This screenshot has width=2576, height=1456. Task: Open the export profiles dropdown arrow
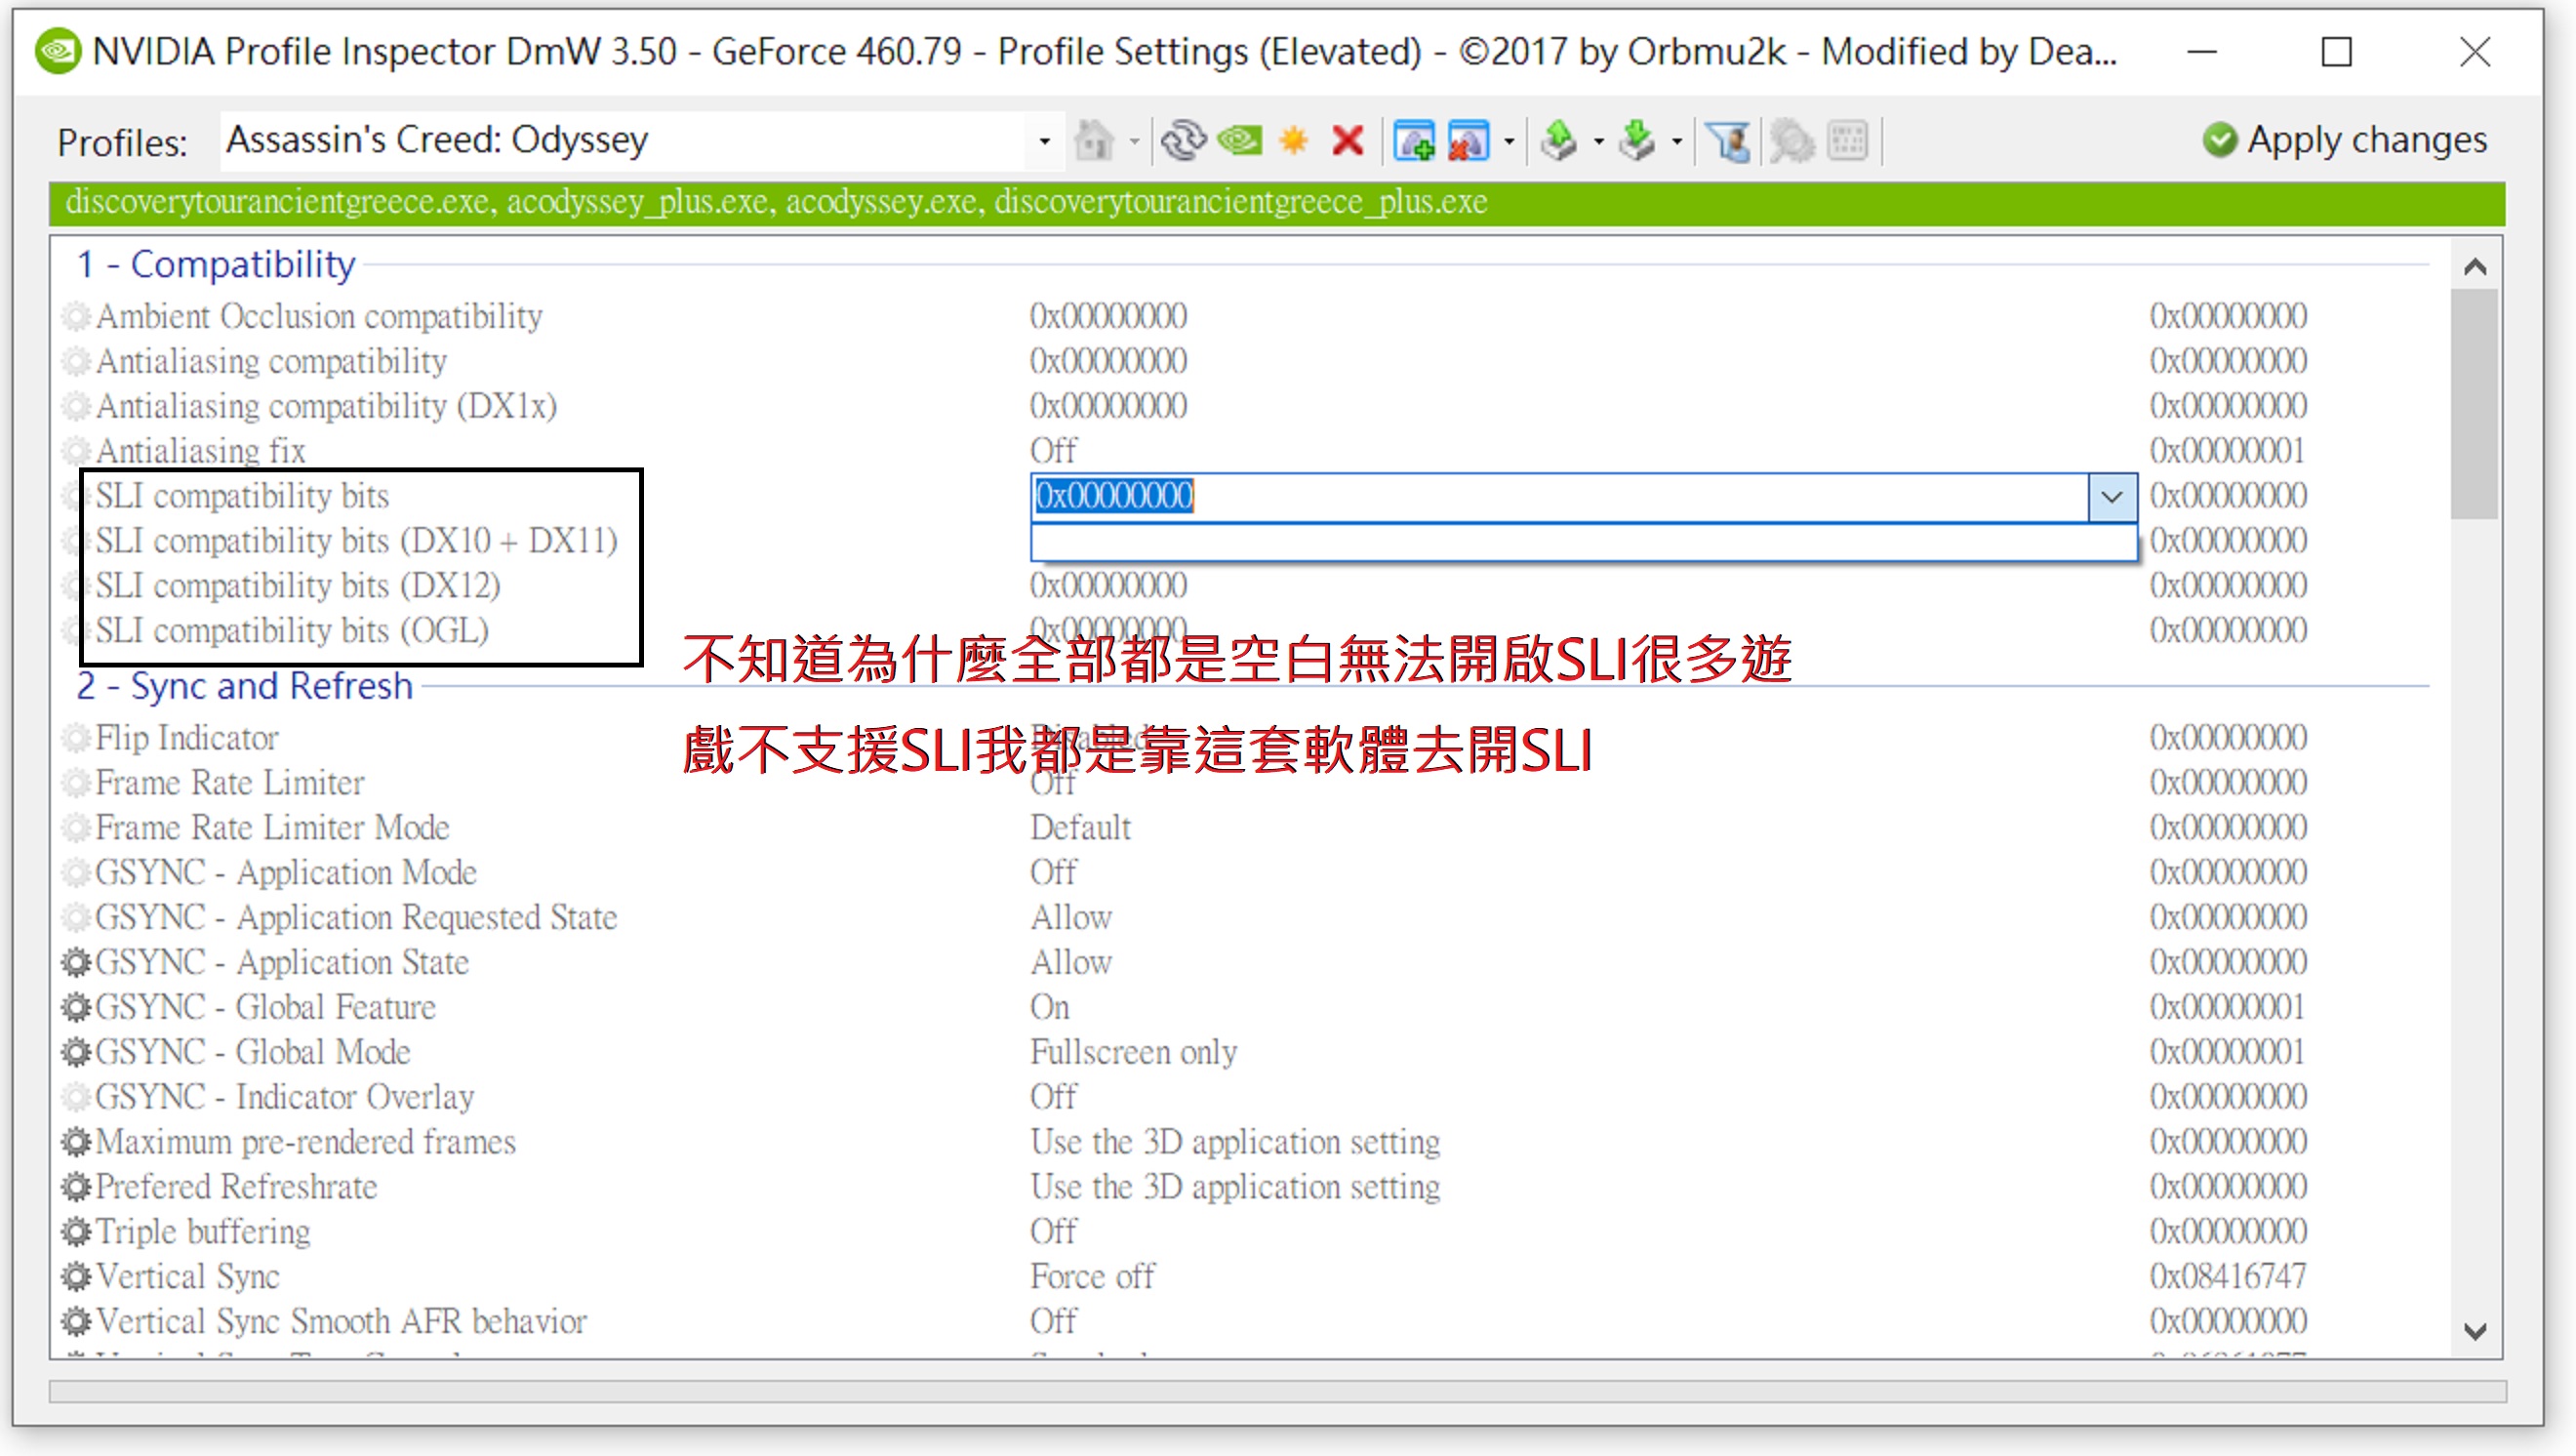[1598, 141]
